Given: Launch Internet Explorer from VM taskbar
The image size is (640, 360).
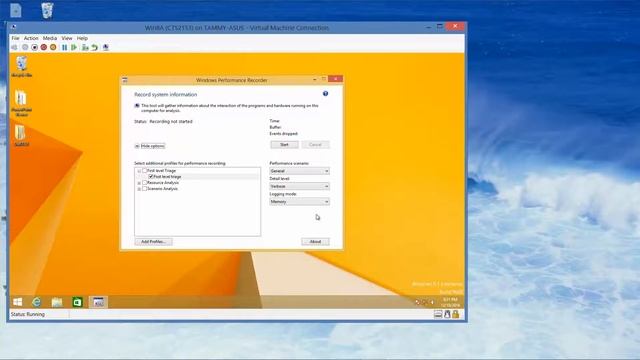Looking at the screenshot, I should (37, 302).
